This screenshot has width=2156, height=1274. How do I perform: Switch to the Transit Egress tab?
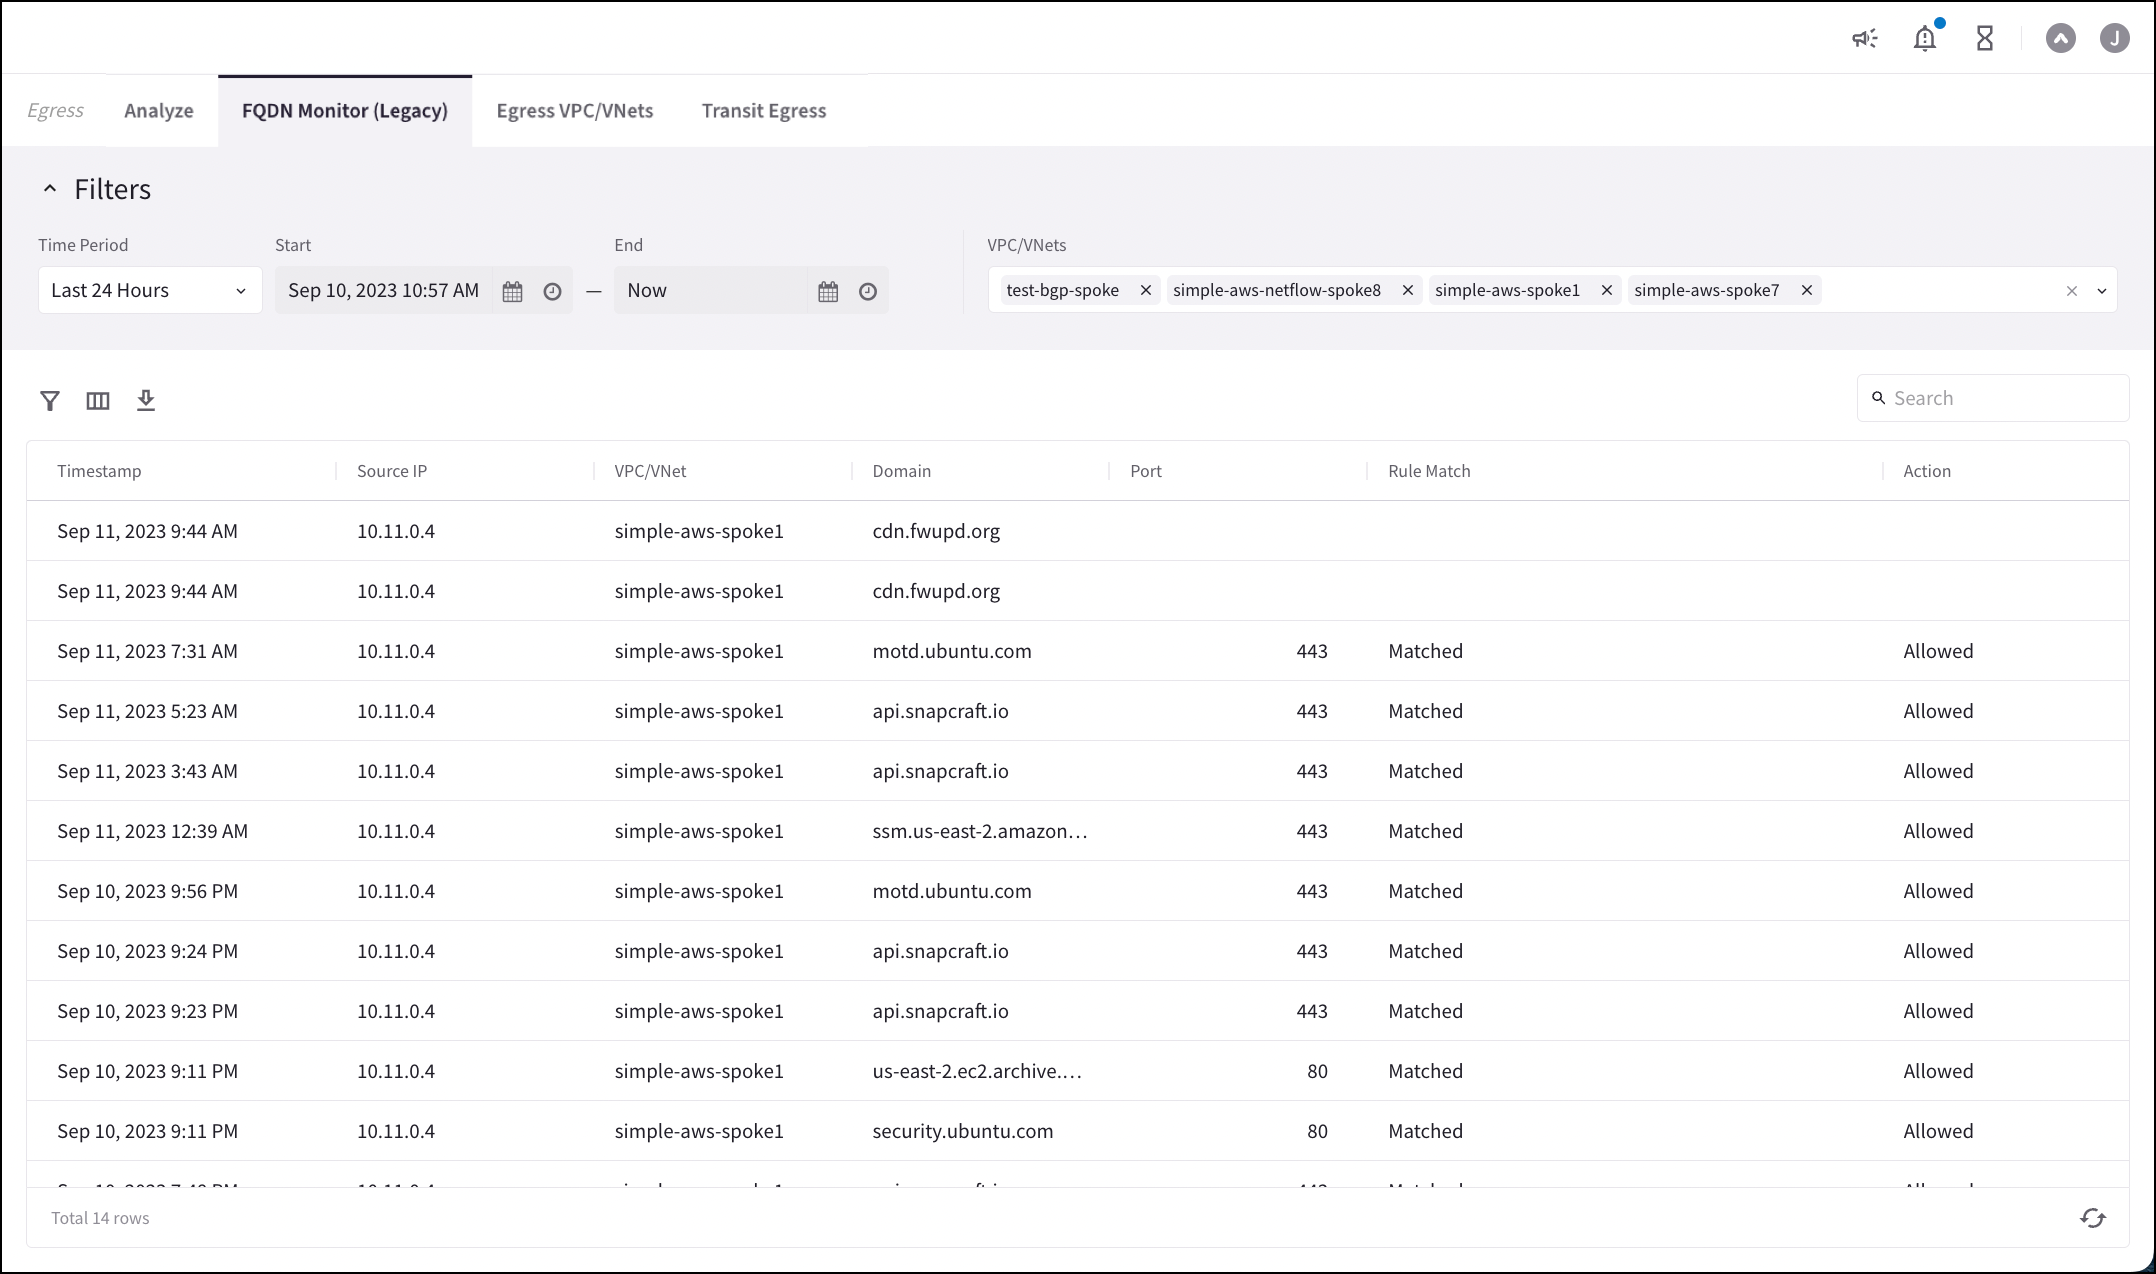[764, 111]
